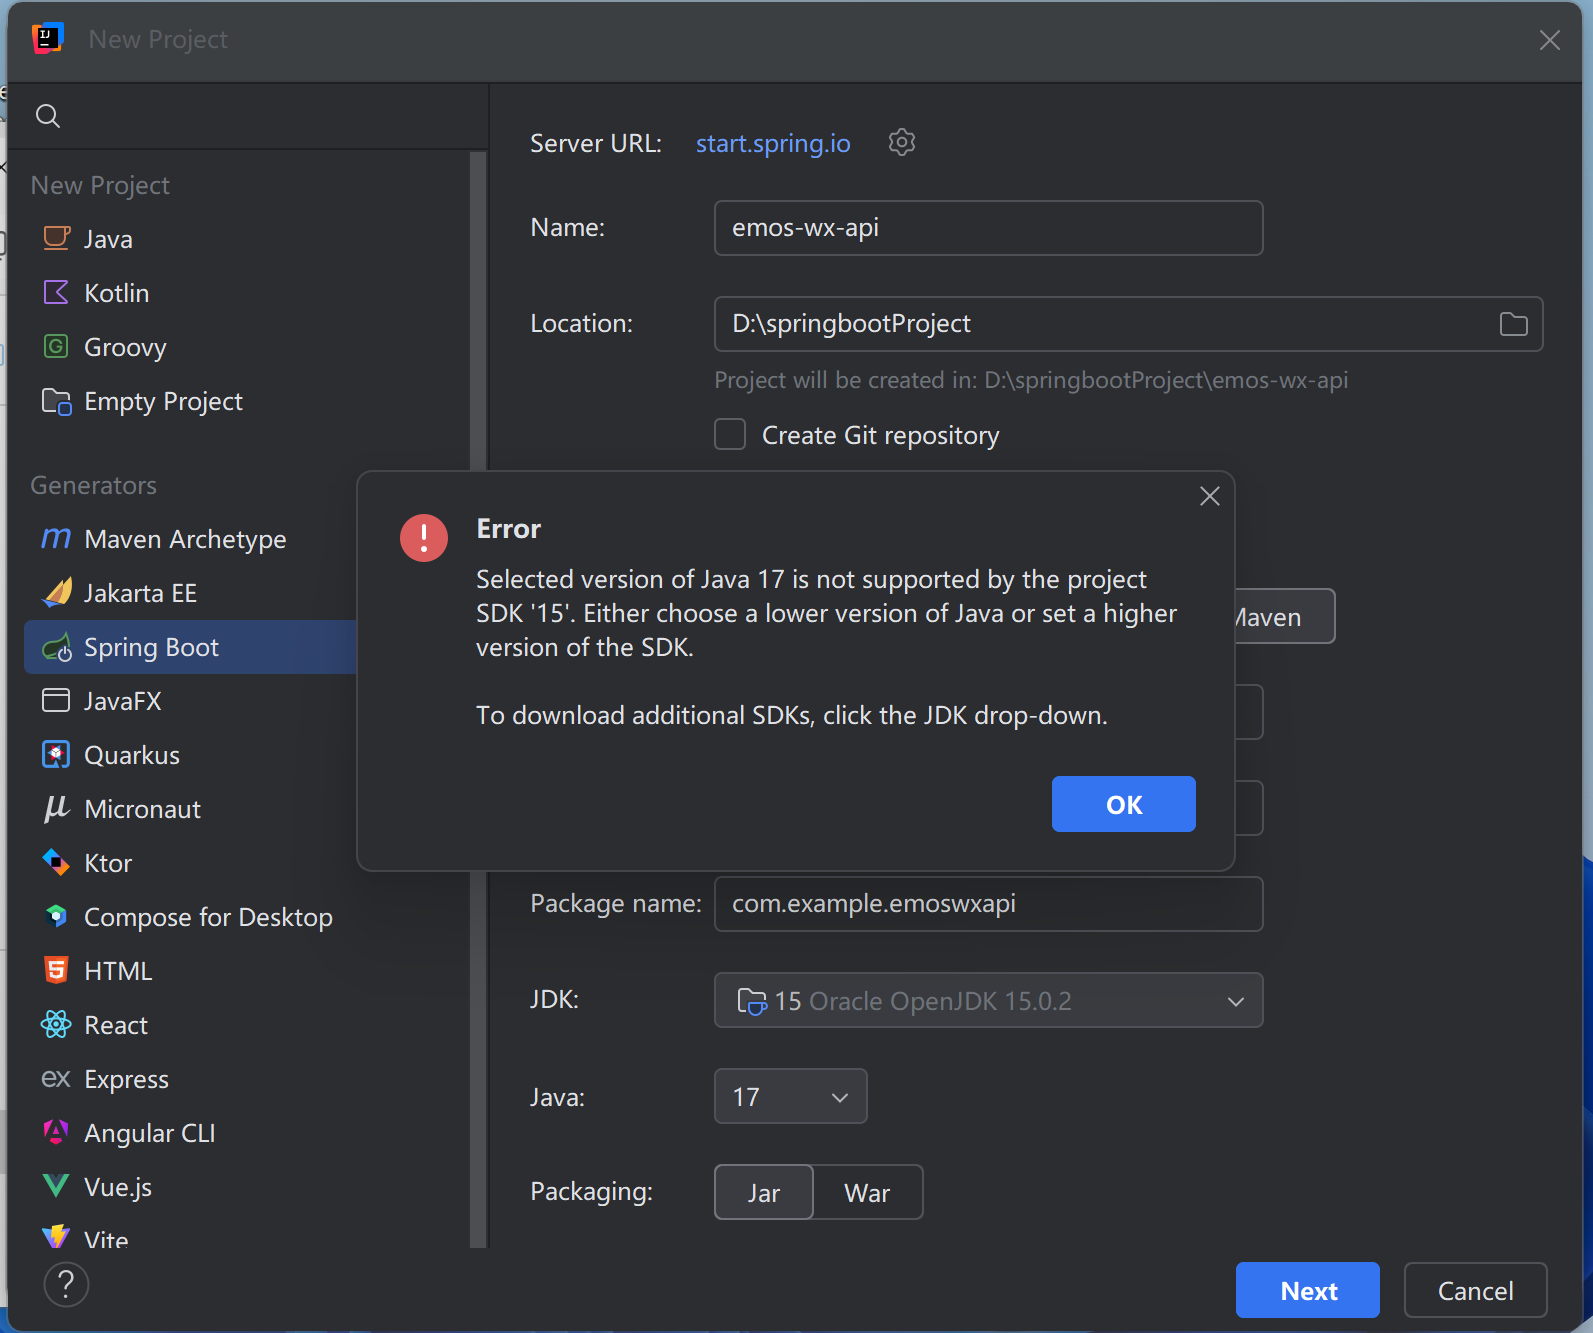Viewport: 1593px width, 1333px height.
Task: Select the Maven build type option
Action: point(1284,616)
